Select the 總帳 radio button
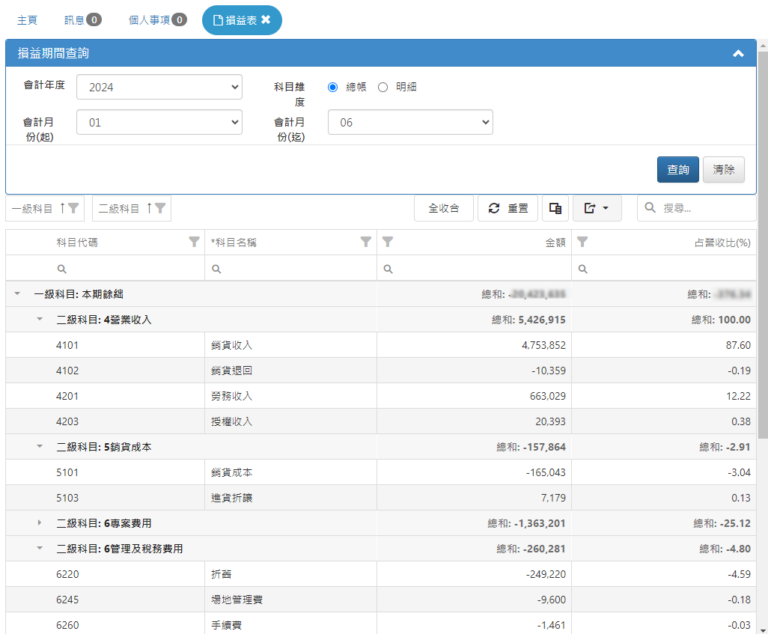The image size is (768, 634). pos(333,87)
